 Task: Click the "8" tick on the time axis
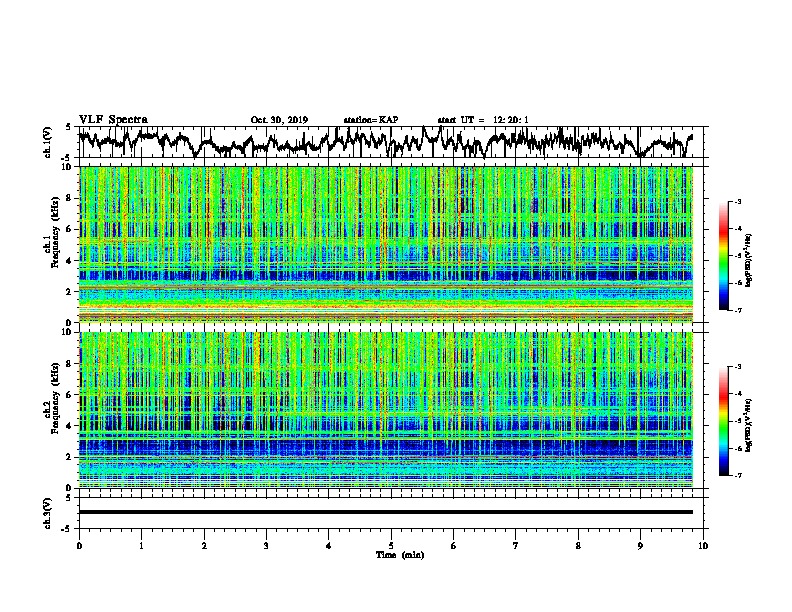pyautogui.click(x=578, y=546)
